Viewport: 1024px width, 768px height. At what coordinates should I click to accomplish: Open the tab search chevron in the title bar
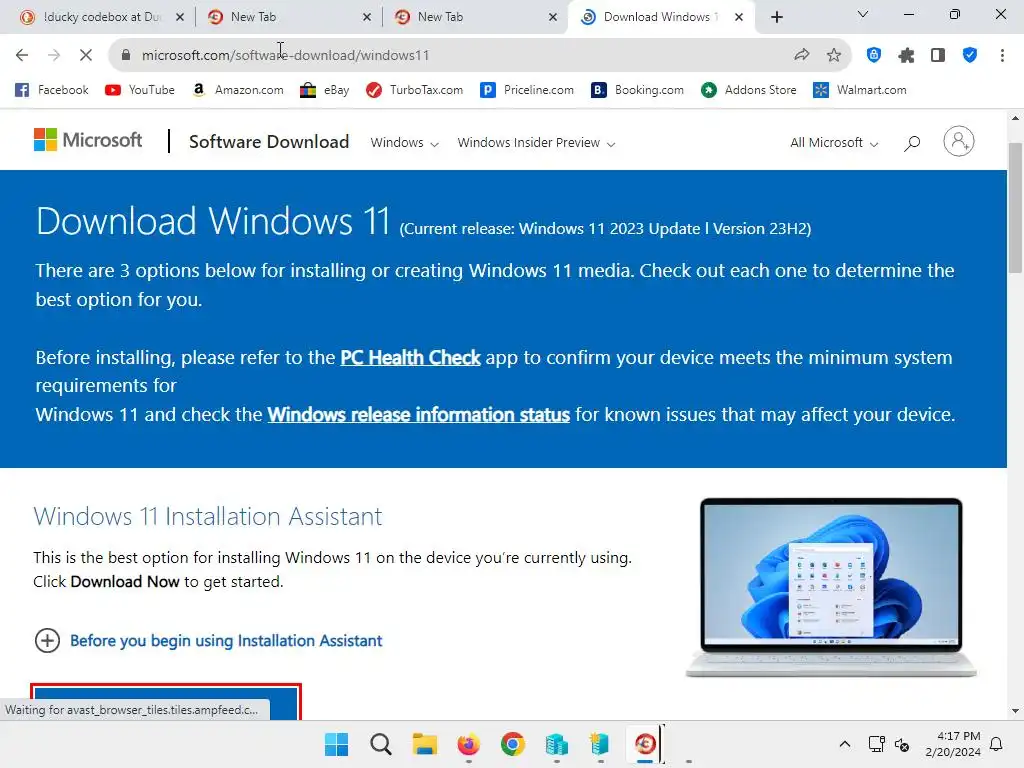863,14
